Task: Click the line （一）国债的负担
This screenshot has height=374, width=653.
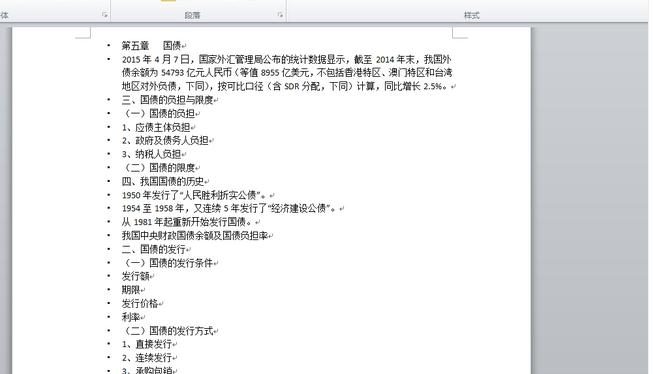Action: pos(158,113)
